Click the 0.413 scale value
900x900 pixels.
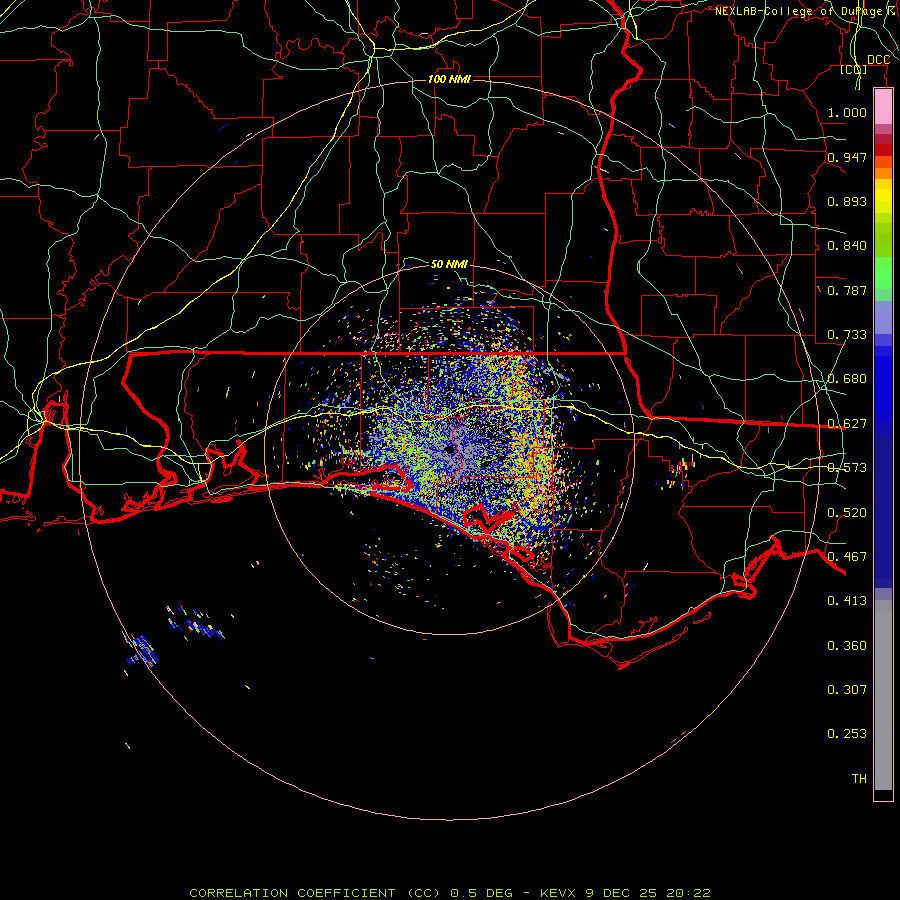(847, 600)
